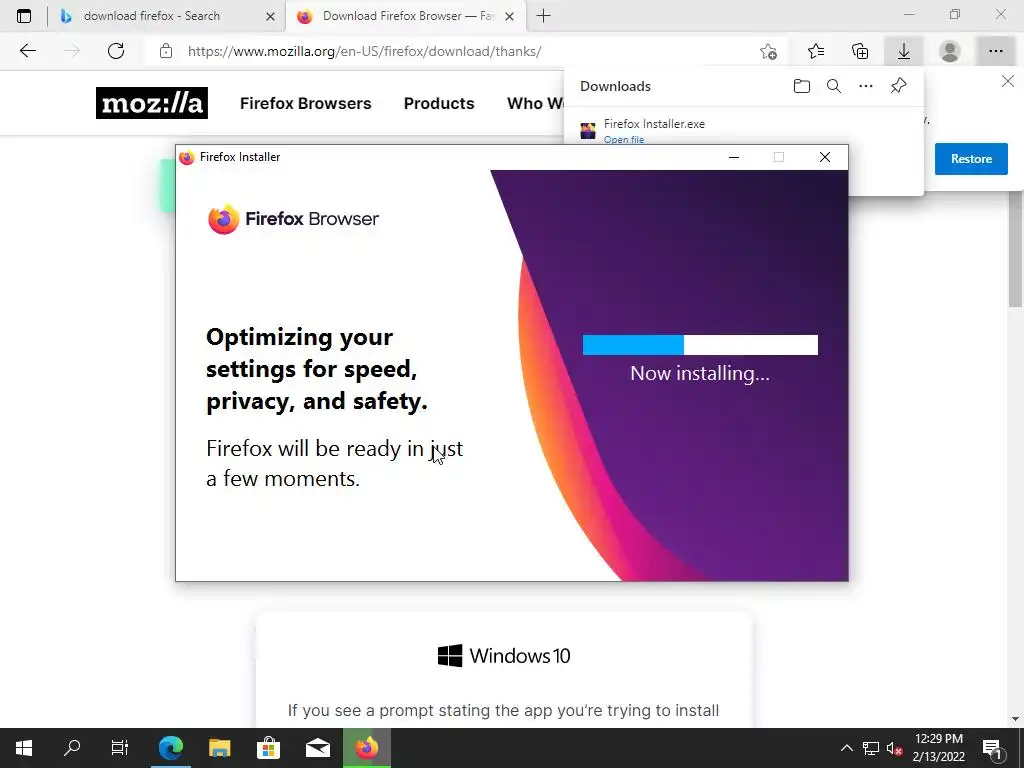The height and width of the screenshot is (768, 1024).
Task: Search downloads with magnifier icon
Action: (834, 86)
